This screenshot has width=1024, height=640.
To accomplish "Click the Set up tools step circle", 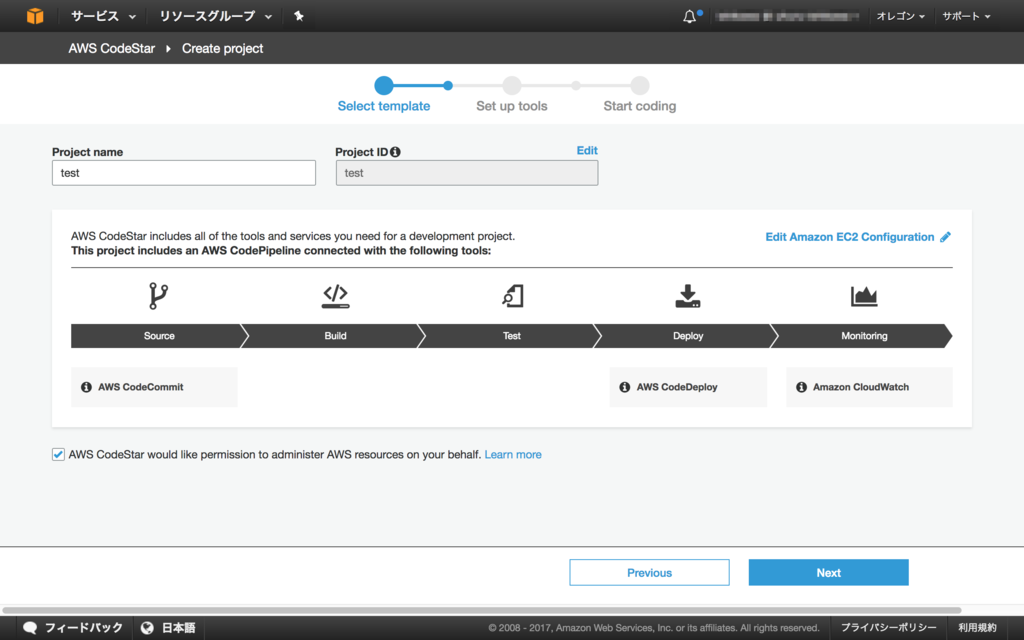I will pos(512,86).
